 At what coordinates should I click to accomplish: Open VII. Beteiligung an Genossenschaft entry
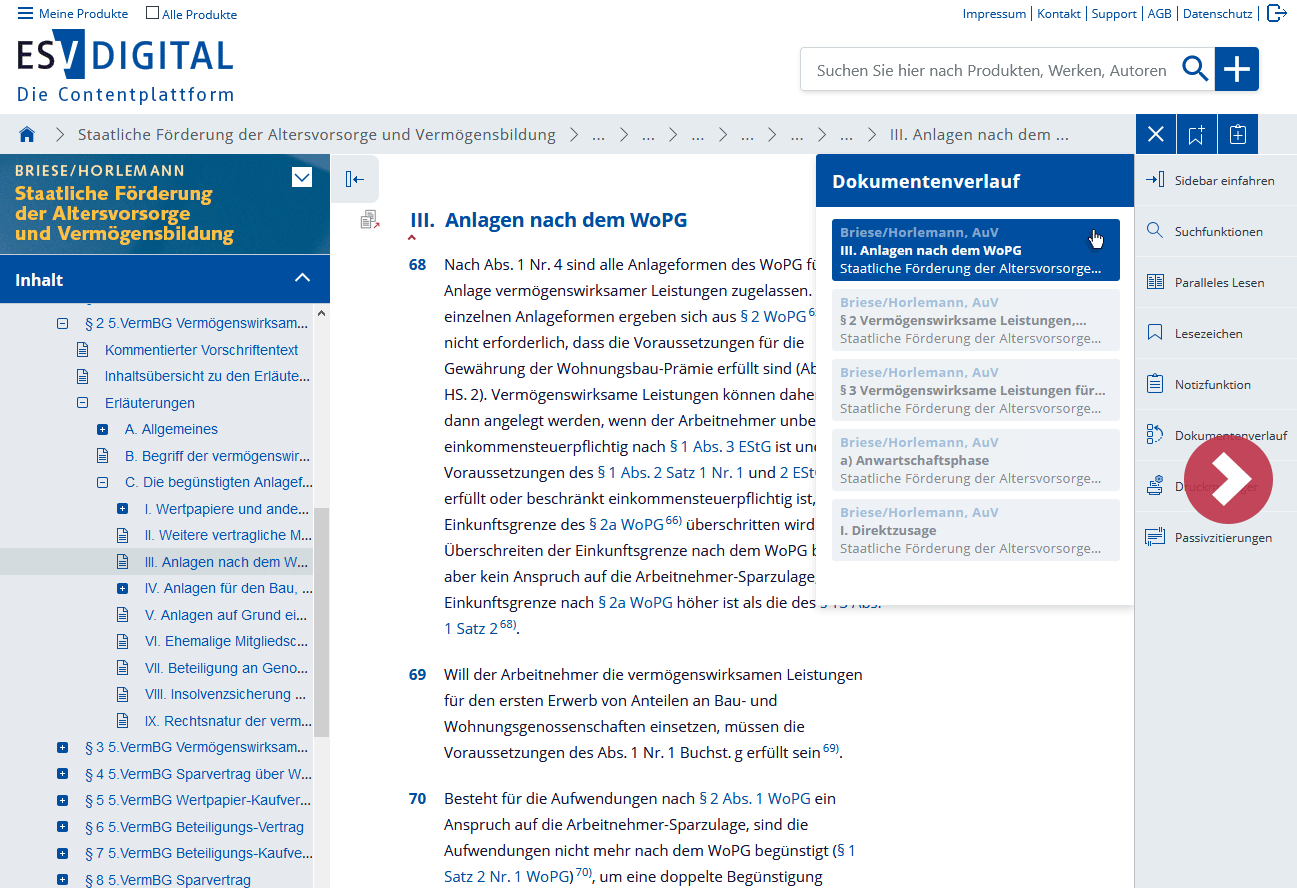pyautogui.click(x=228, y=668)
